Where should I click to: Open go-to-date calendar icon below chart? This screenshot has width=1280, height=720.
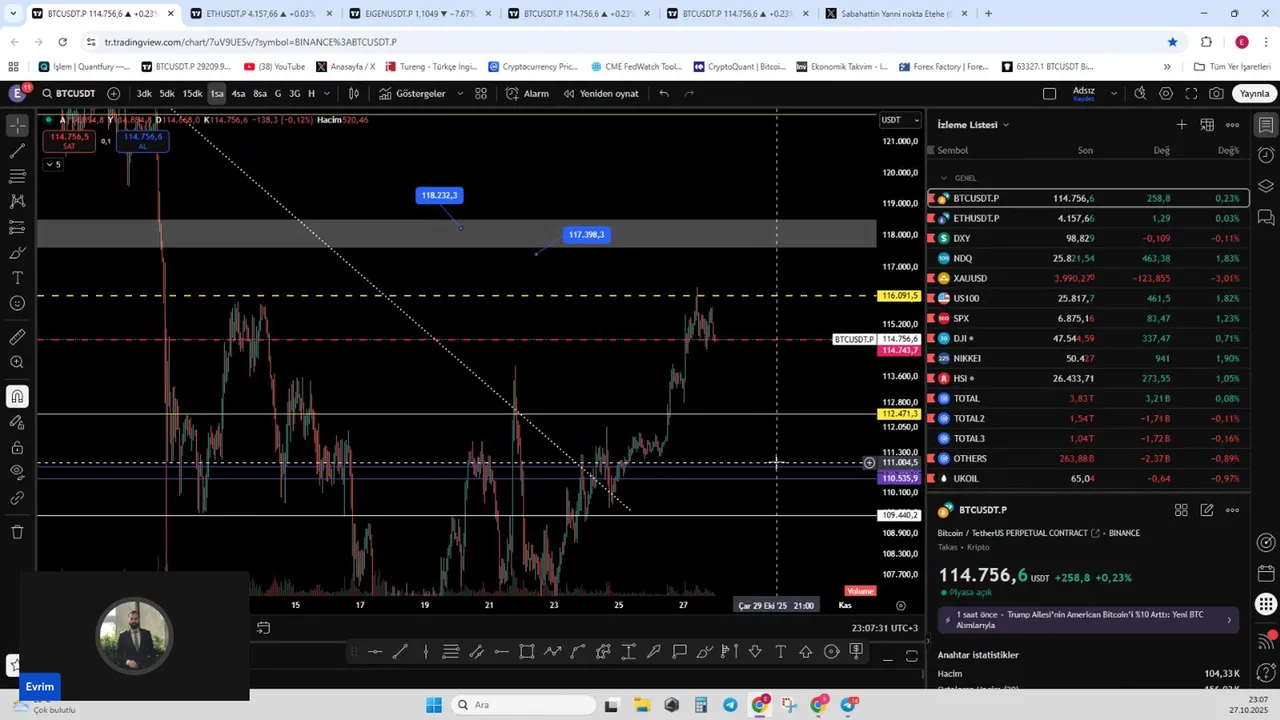pyautogui.click(x=263, y=628)
